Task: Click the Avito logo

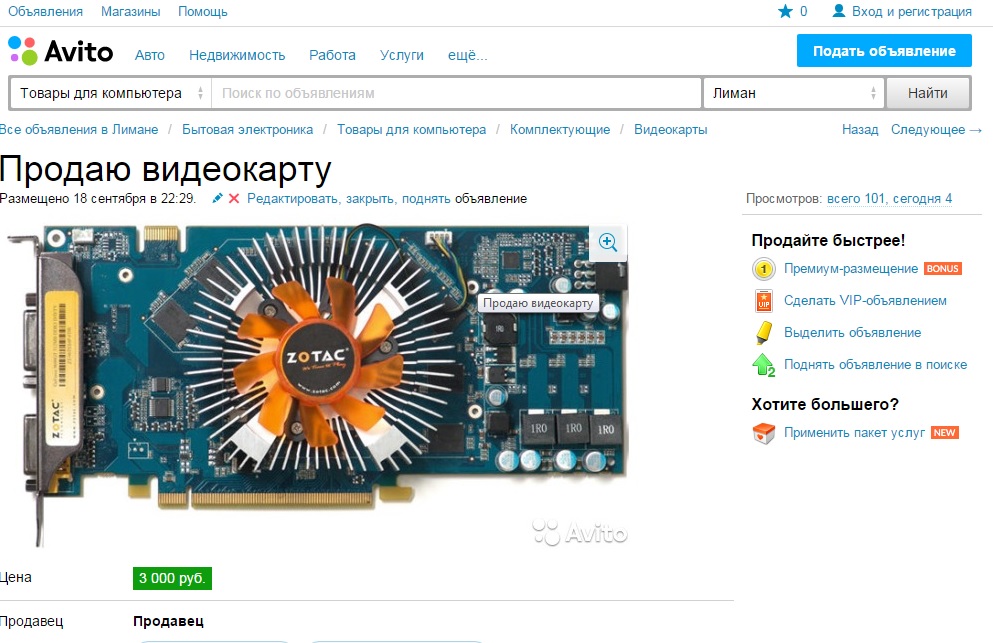Action: pos(60,51)
